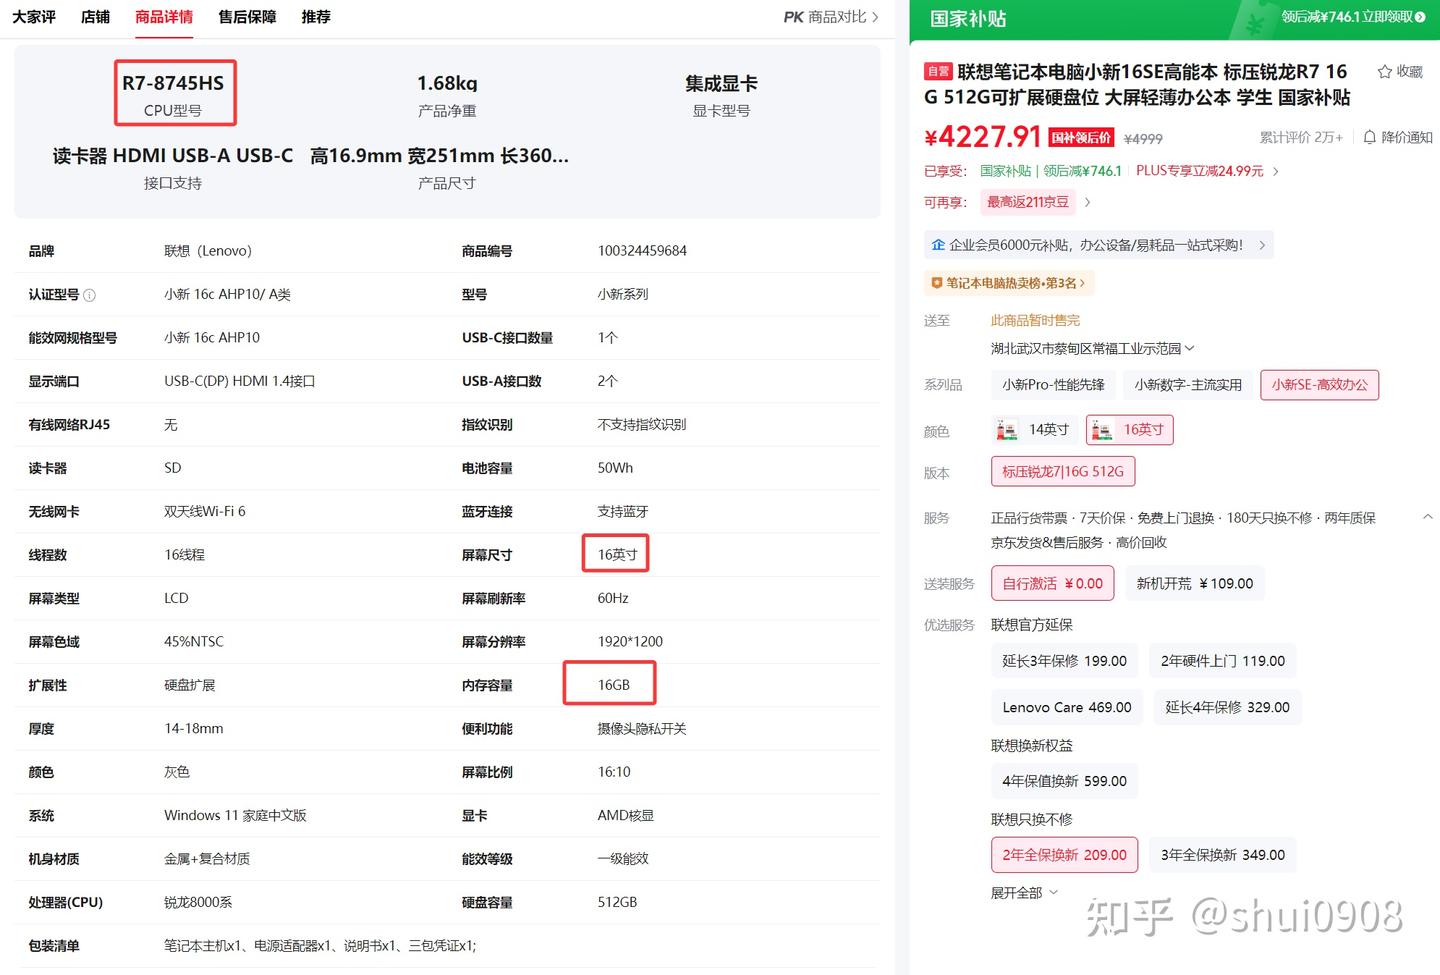Select 4年保值换新 599.00 option
Image resolution: width=1440 pixels, height=975 pixels.
(1065, 781)
